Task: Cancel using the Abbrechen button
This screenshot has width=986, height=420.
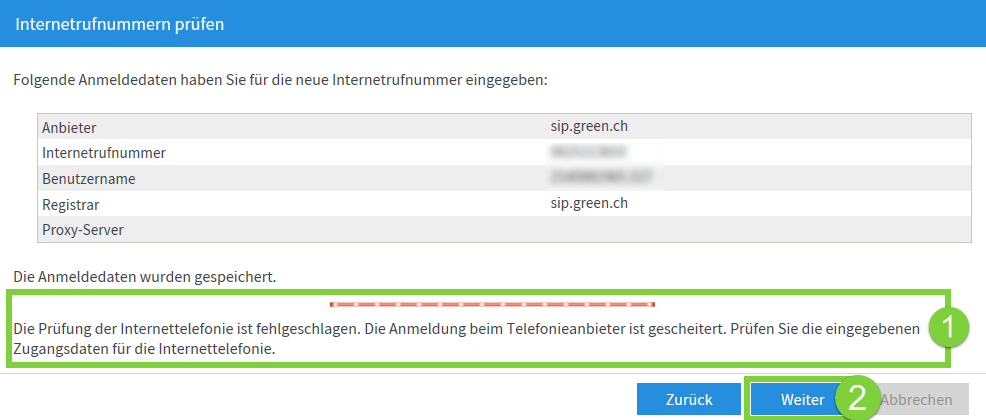Action: 917,399
